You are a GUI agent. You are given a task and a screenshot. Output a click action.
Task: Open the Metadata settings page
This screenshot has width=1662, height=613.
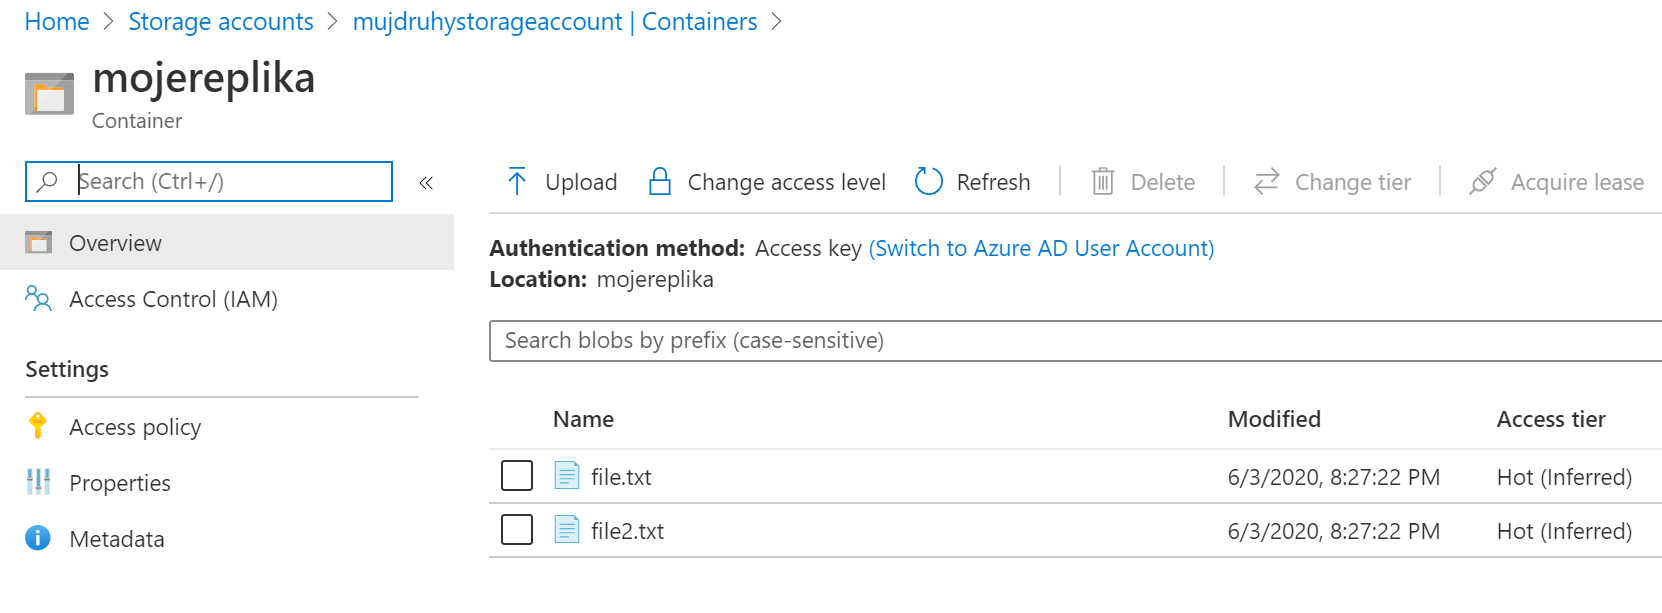pyautogui.click(x=116, y=539)
